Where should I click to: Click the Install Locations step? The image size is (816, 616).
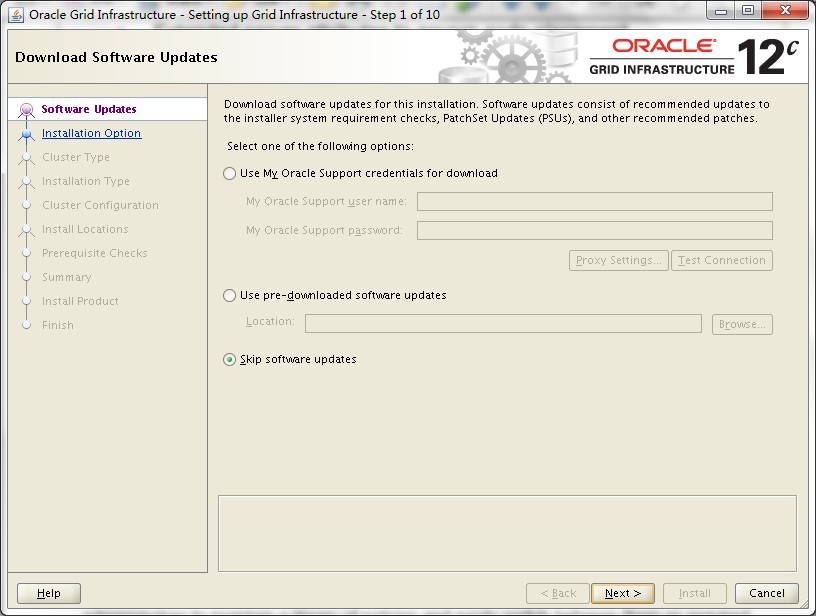(x=85, y=229)
